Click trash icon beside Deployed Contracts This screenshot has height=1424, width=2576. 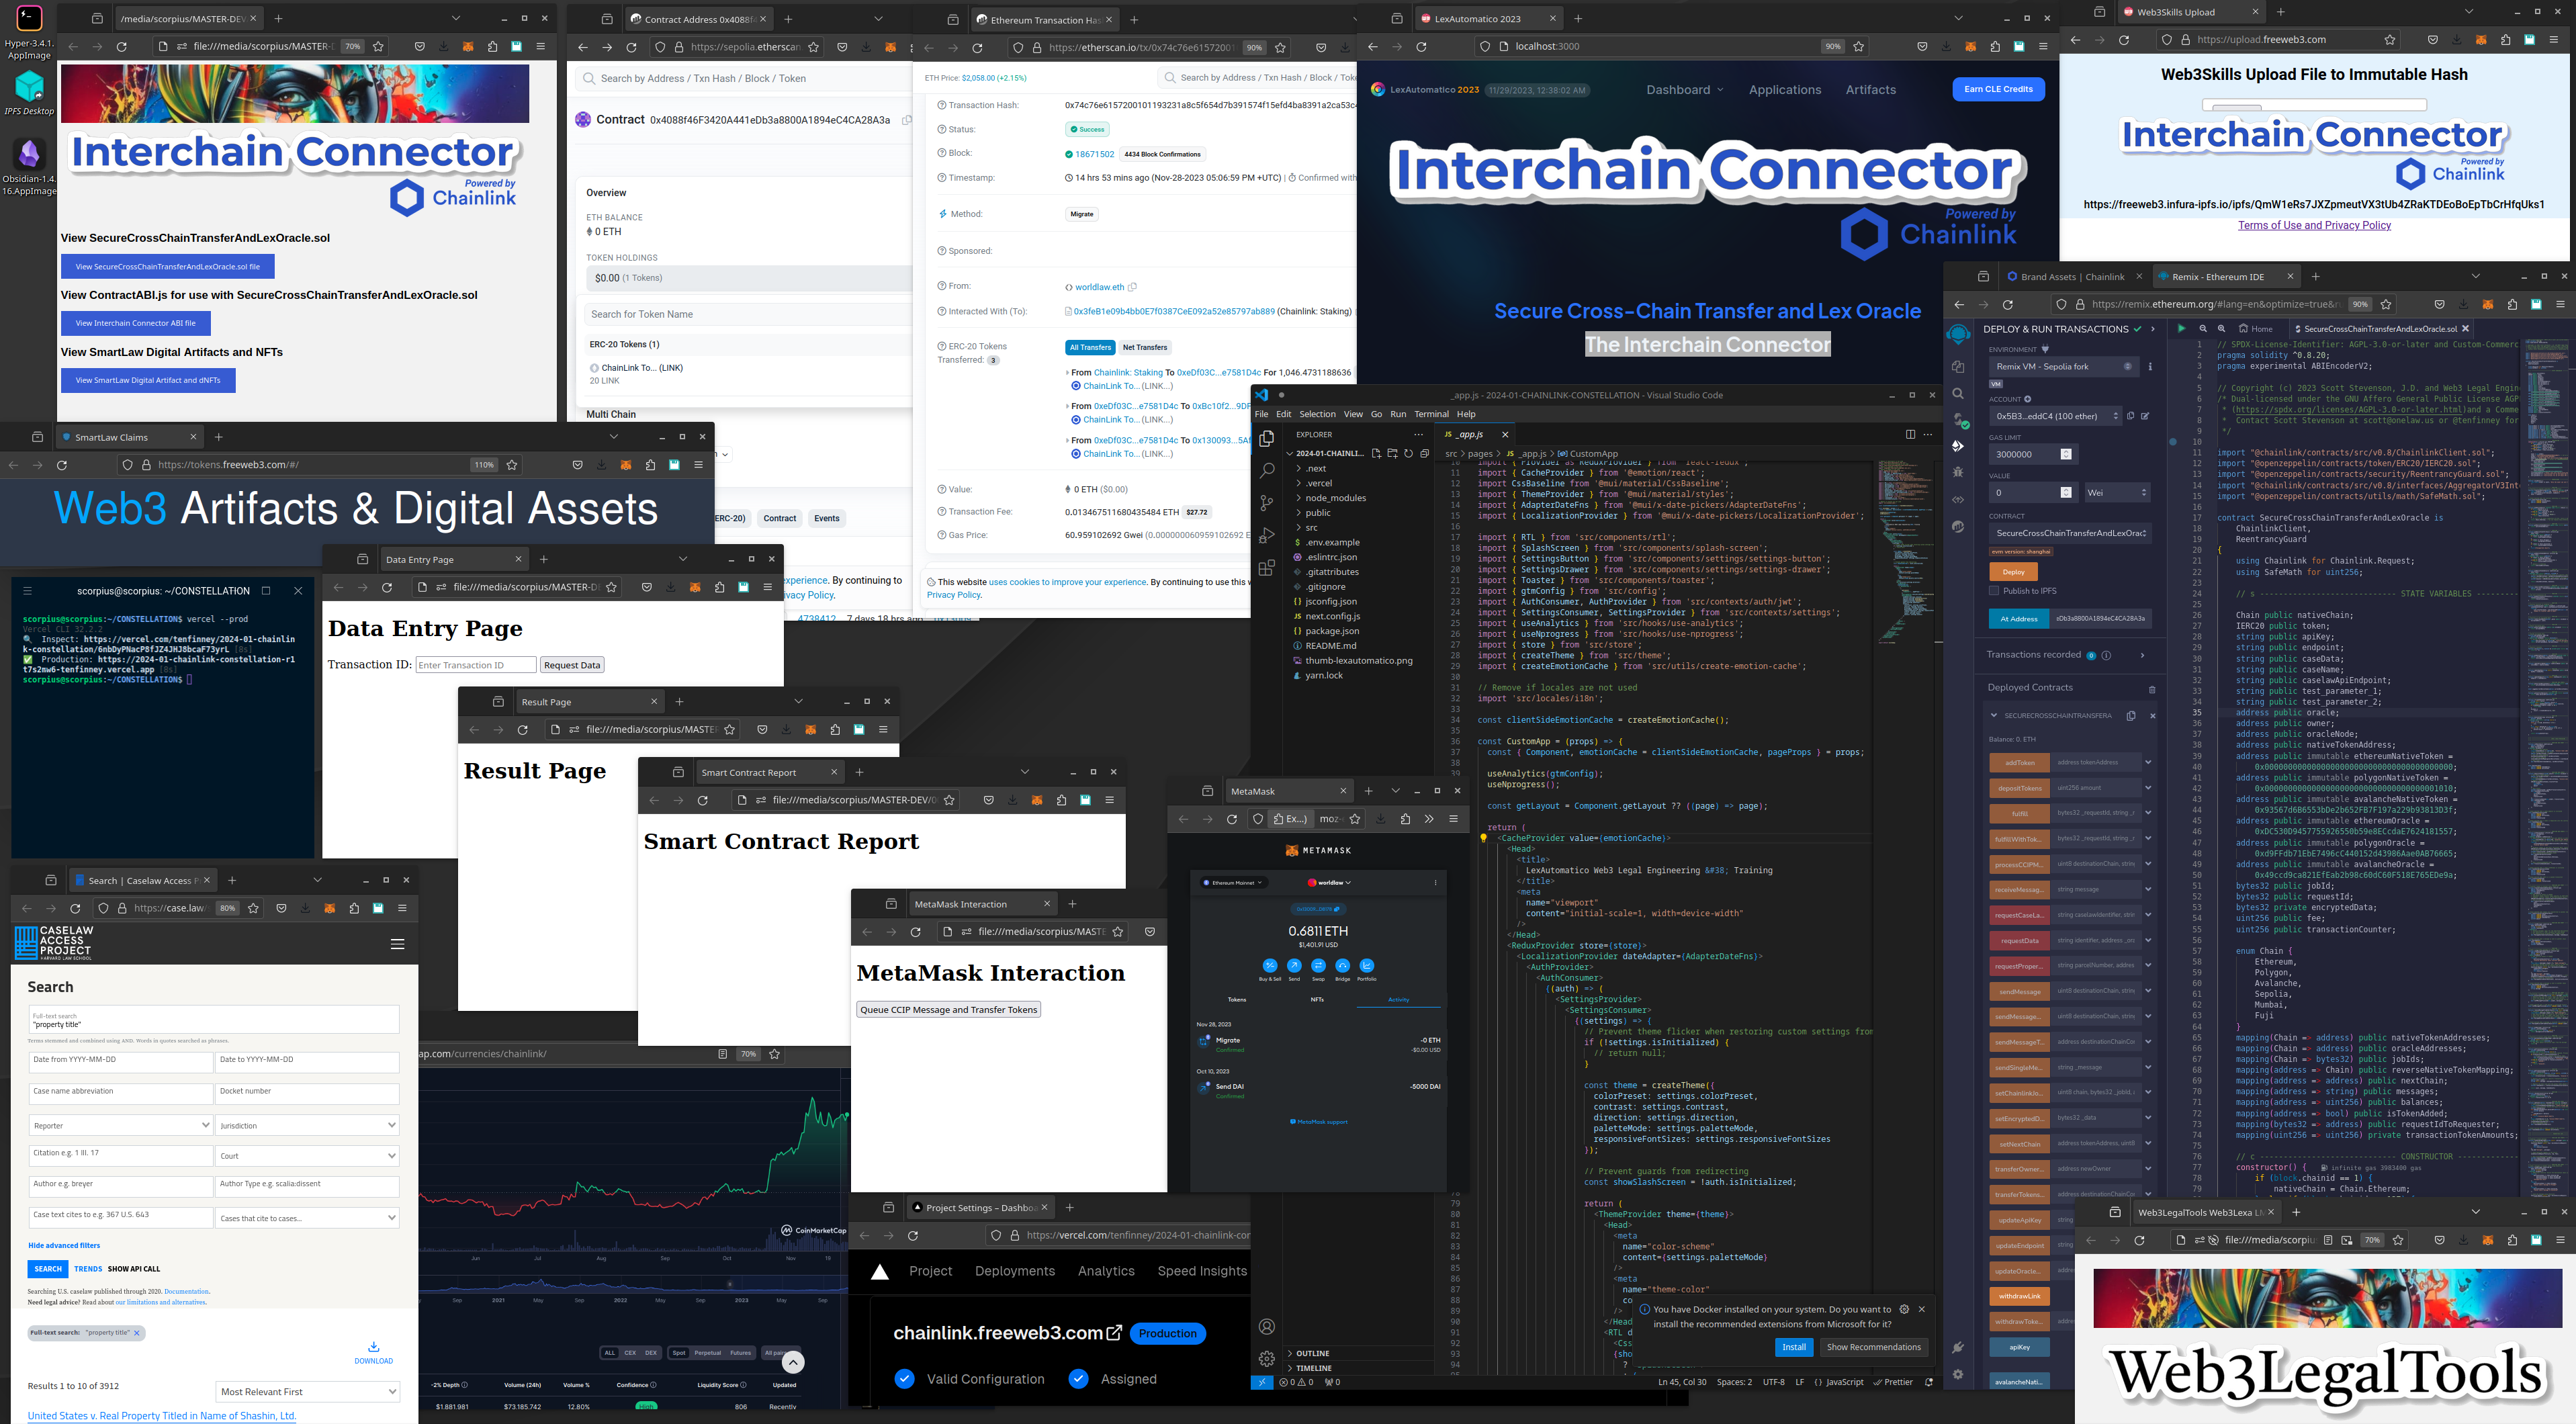(x=2152, y=689)
